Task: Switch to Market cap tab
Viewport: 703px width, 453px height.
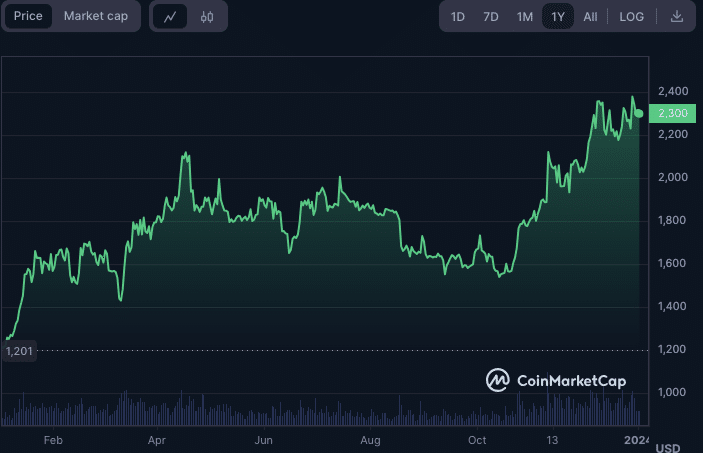Action: coord(96,16)
